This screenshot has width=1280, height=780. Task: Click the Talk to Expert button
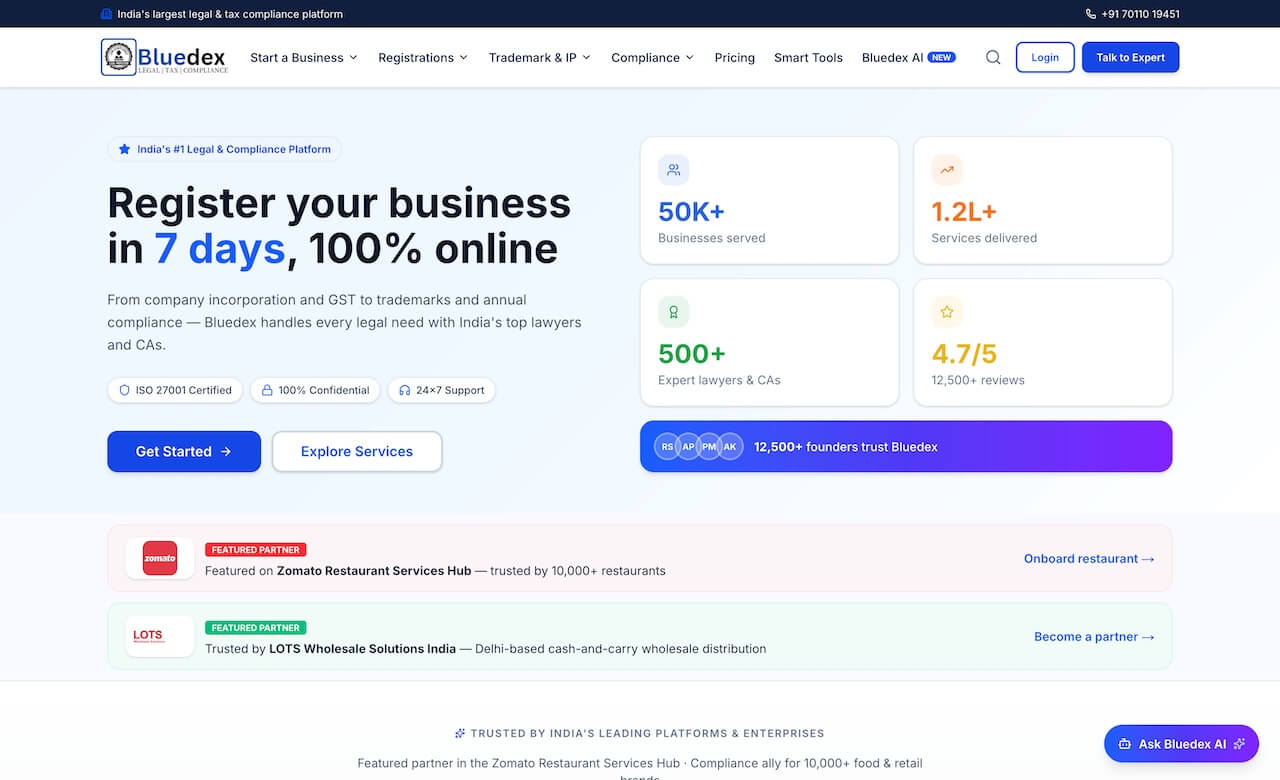coord(1130,57)
